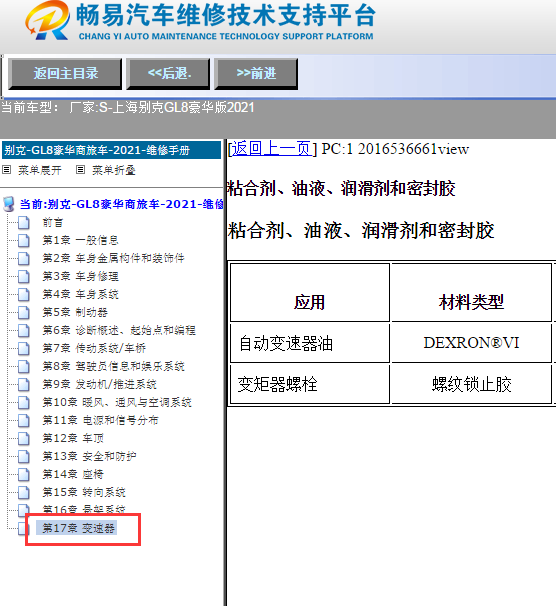The height and width of the screenshot is (606, 556).
Task: Click the page icon beside 第13章
Action: pyautogui.click(x=24, y=456)
